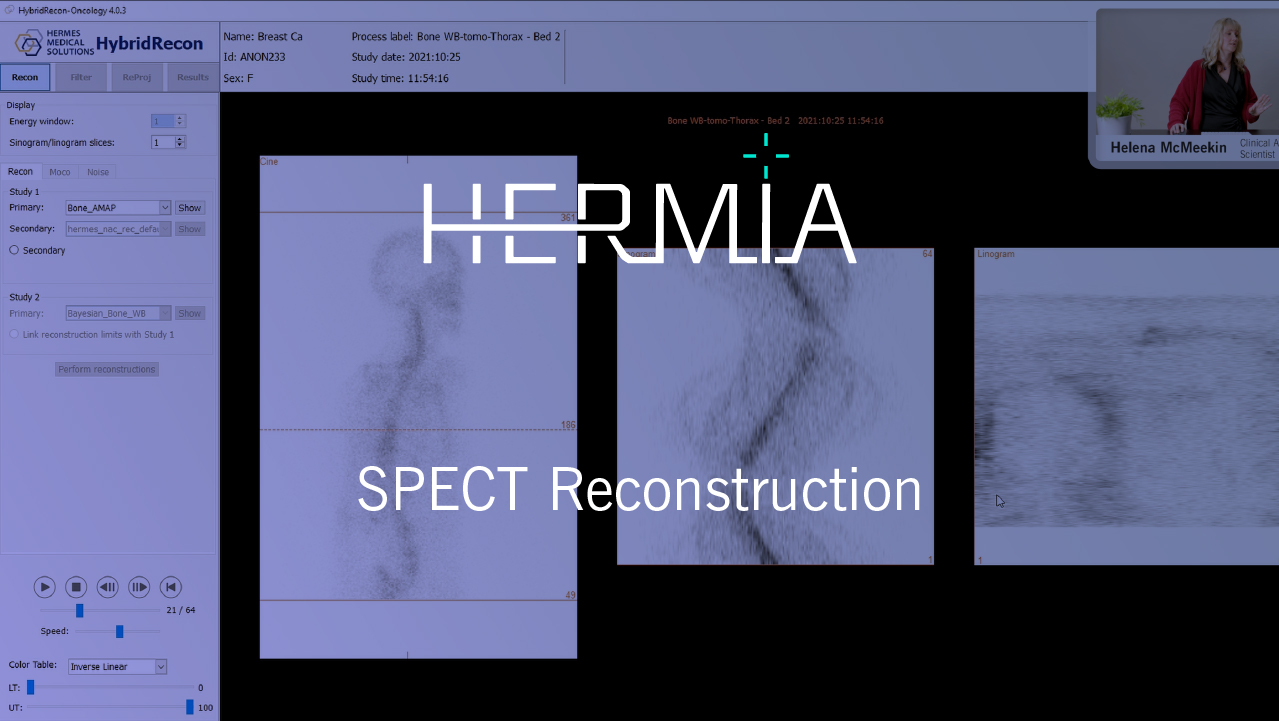Jump to first cine frame
The height and width of the screenshot is (721, 1279).
171,587
